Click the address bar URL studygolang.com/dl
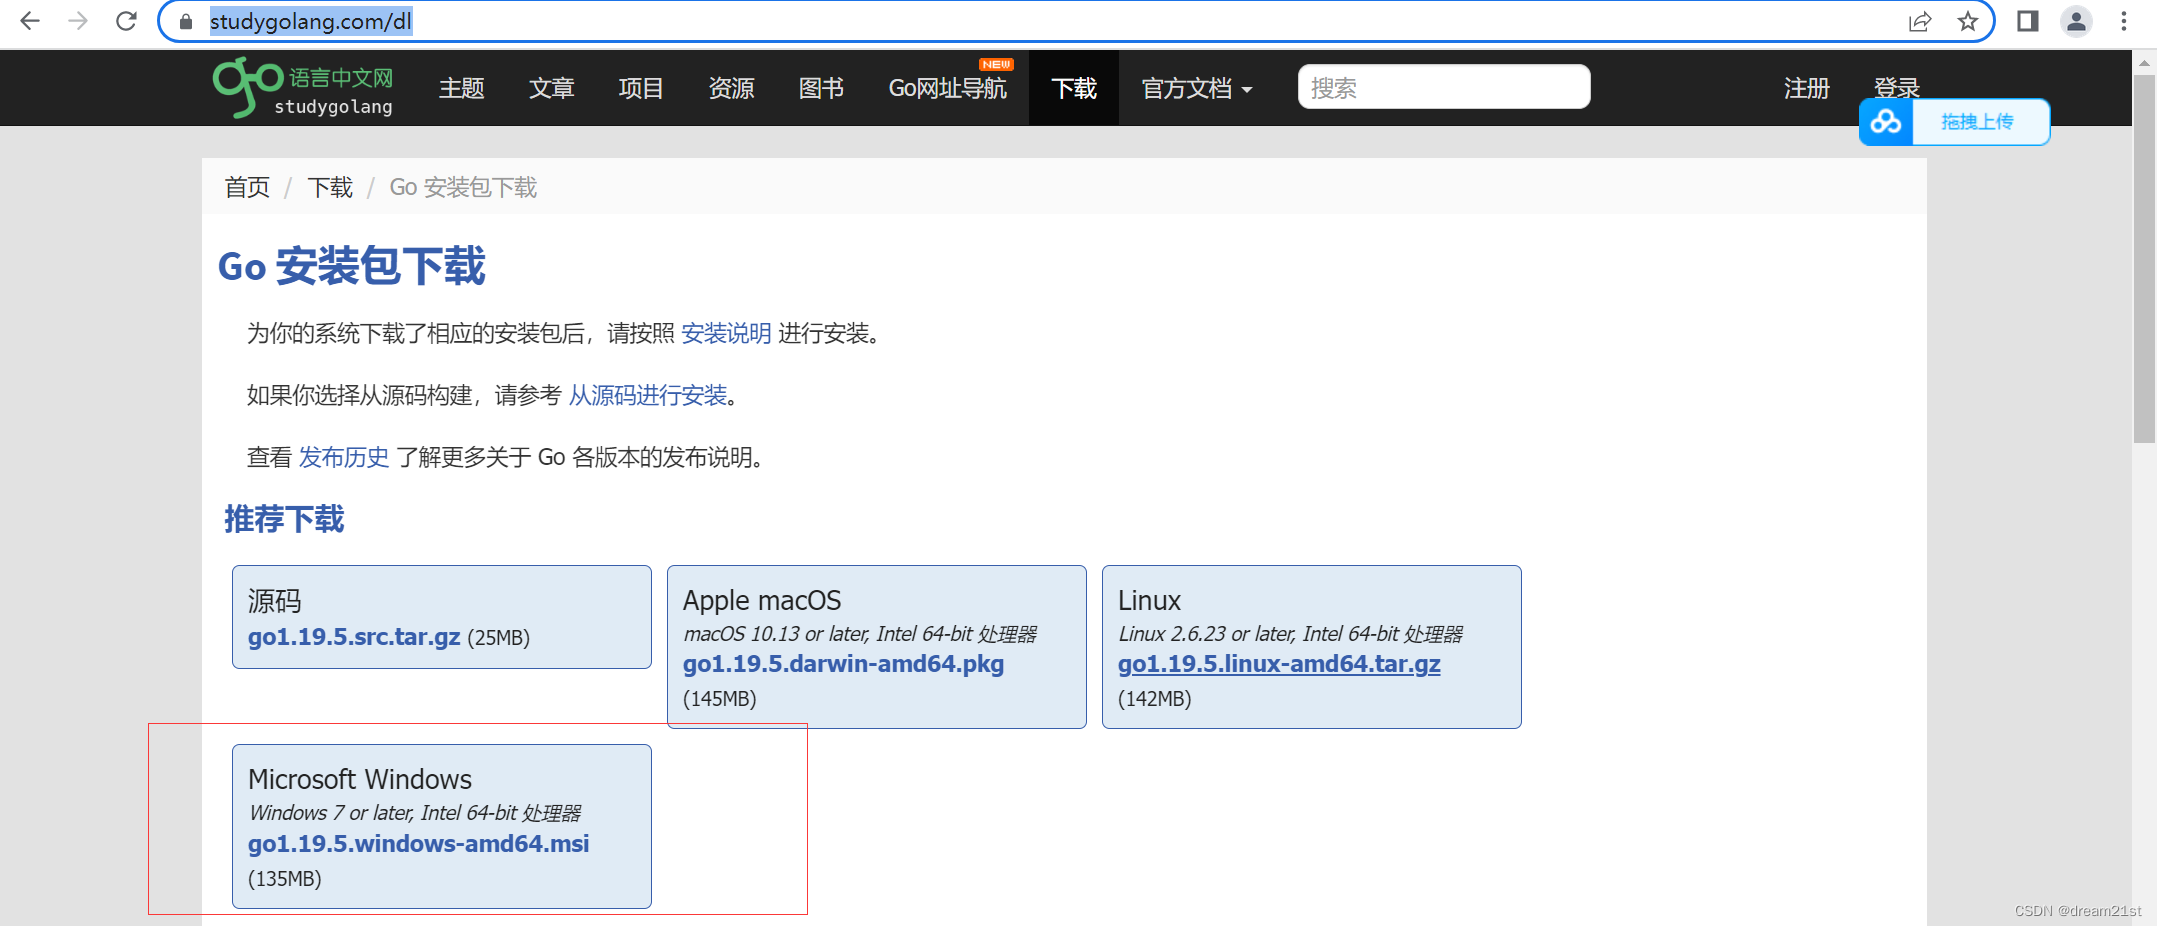Screen dimensions: 2157x926 pyautogui.click(x=311, y=21)
